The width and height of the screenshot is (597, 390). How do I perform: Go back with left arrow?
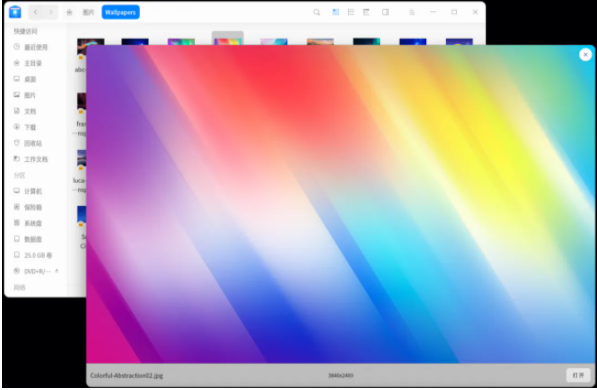pos(35,12)
